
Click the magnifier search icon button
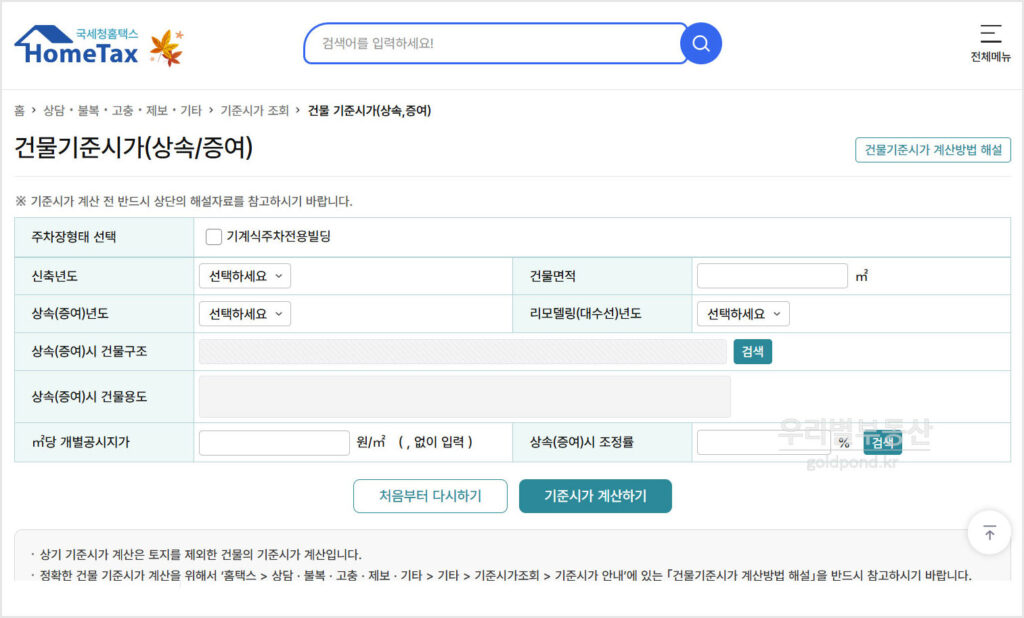pos(701,43)
